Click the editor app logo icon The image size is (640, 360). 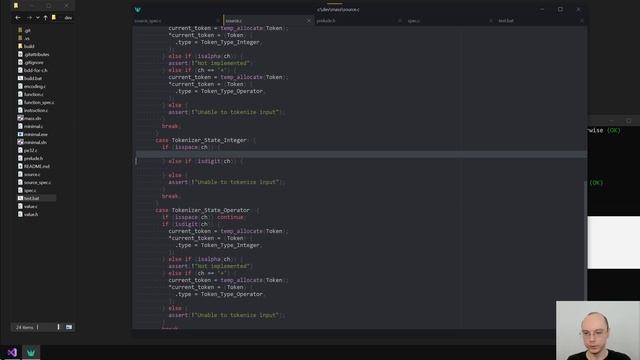point(138,9)
